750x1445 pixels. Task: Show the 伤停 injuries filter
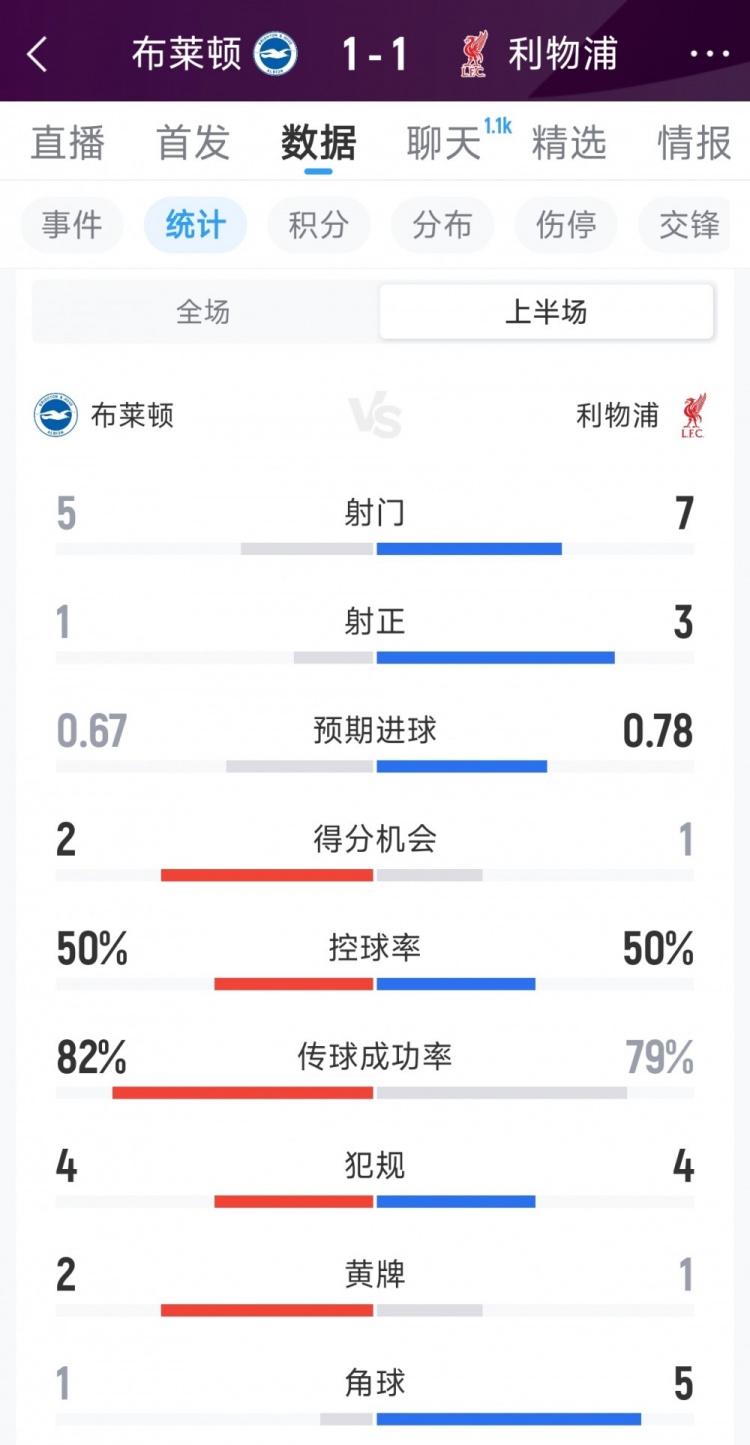click(x=566, y=225)
